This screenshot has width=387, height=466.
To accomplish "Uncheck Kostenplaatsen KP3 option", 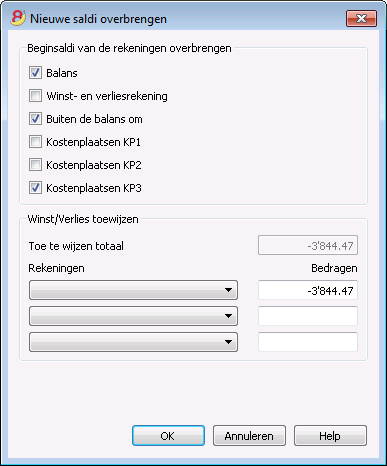I will (35, 188).
